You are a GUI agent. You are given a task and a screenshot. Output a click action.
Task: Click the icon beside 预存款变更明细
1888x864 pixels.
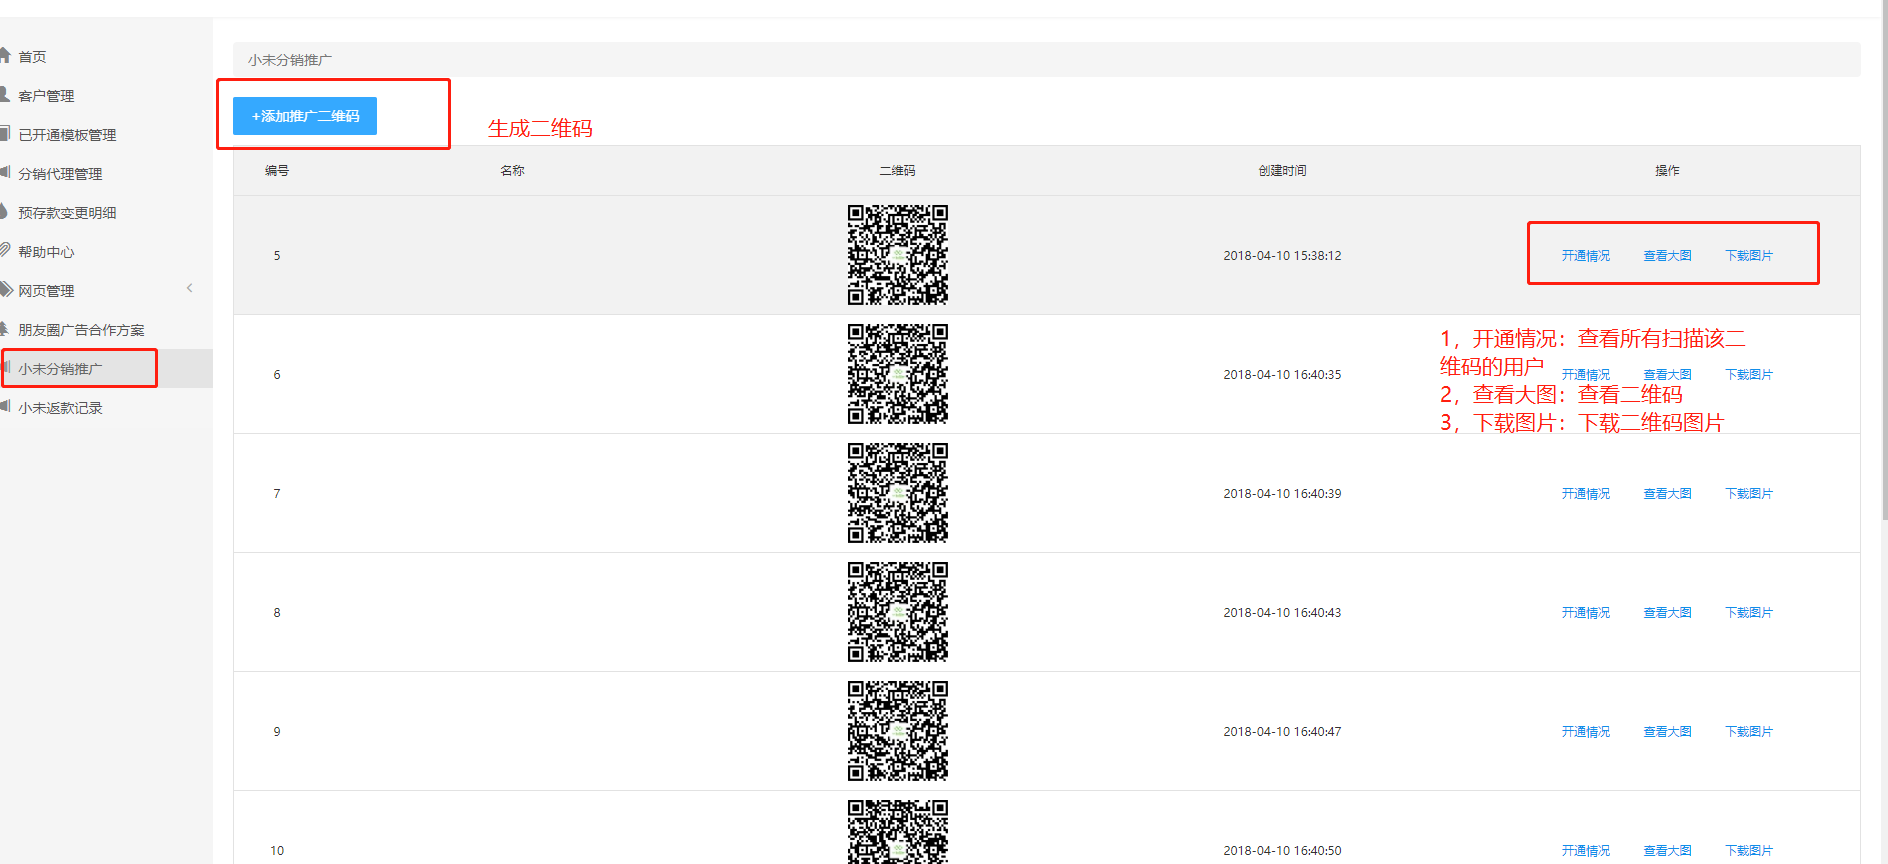point(5,212)
